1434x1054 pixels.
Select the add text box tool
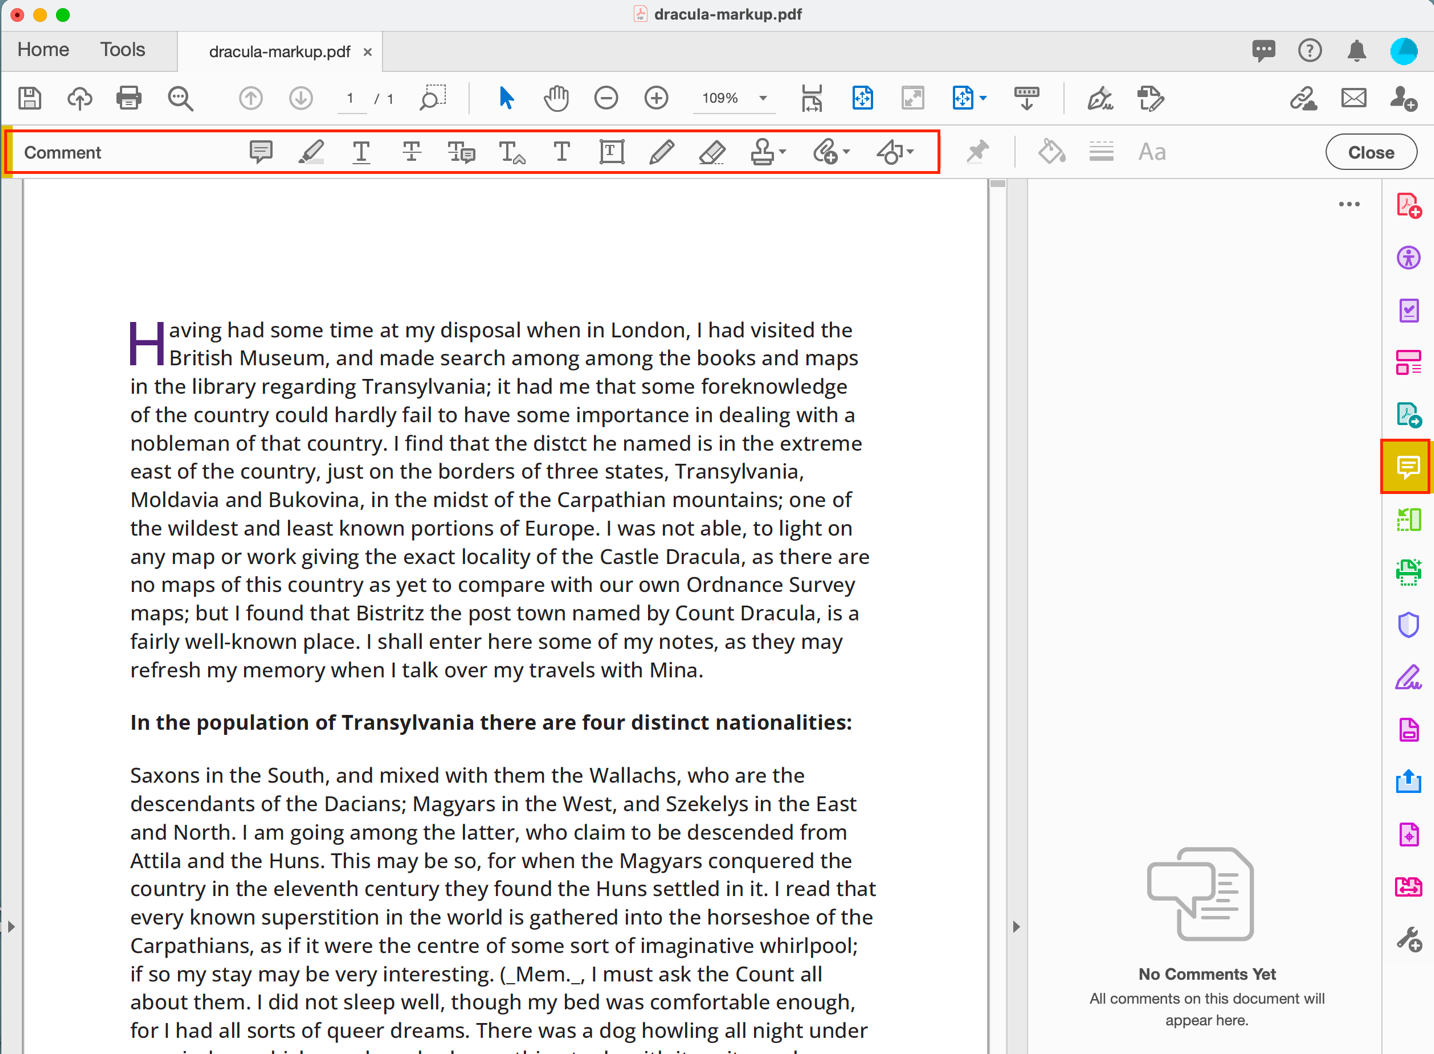click(611, 152)
